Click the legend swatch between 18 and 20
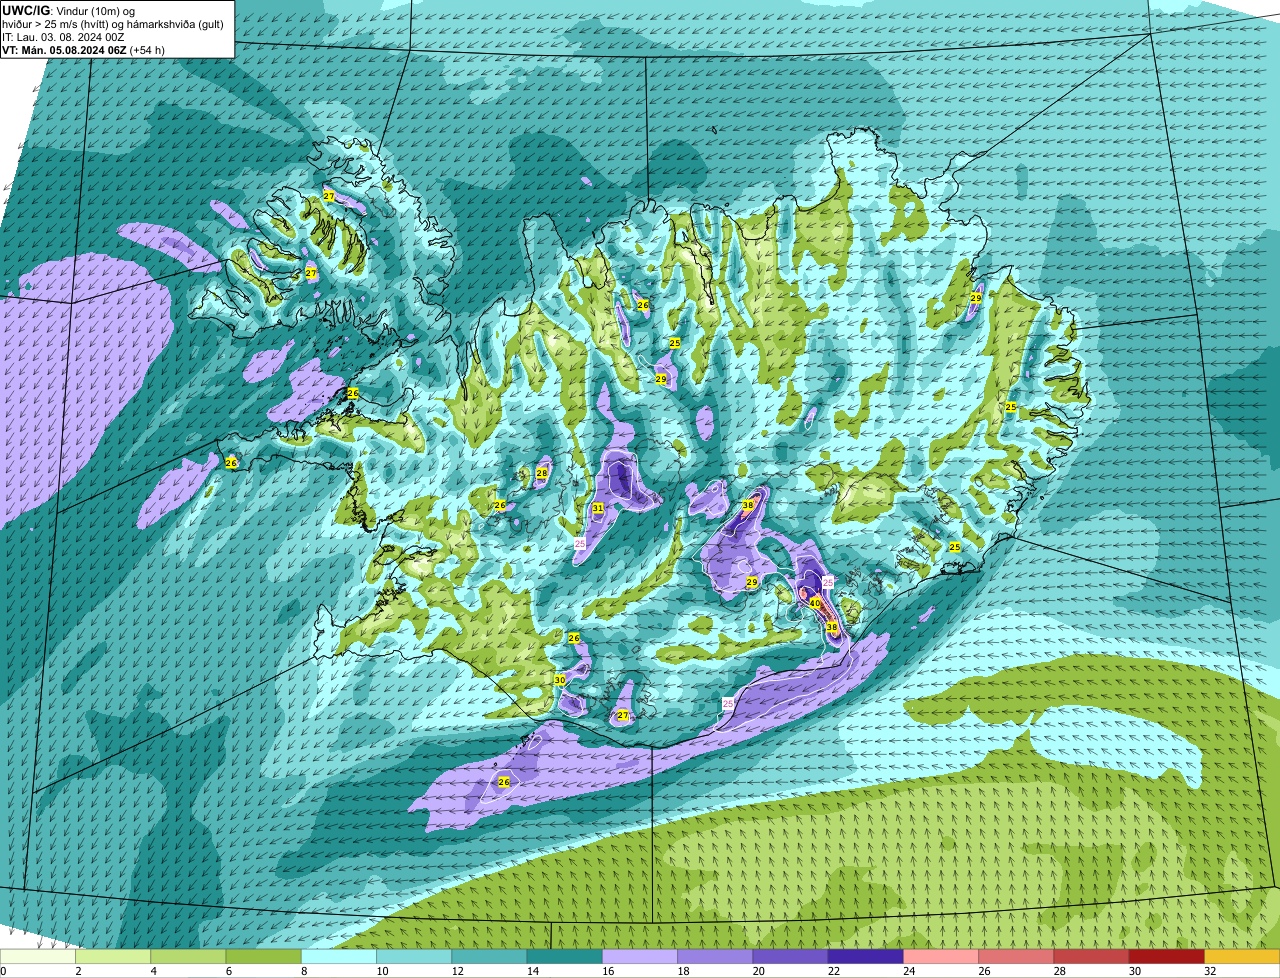This screenshot has width=1280, height=978. pos(715,957)
